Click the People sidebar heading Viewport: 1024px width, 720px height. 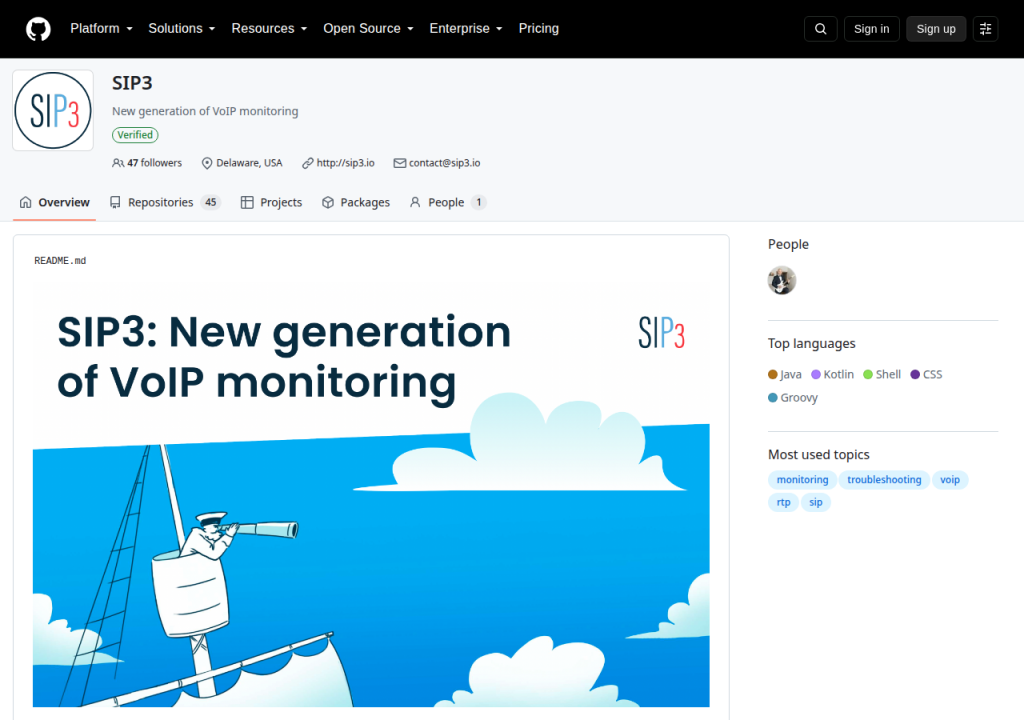(788, 244)
